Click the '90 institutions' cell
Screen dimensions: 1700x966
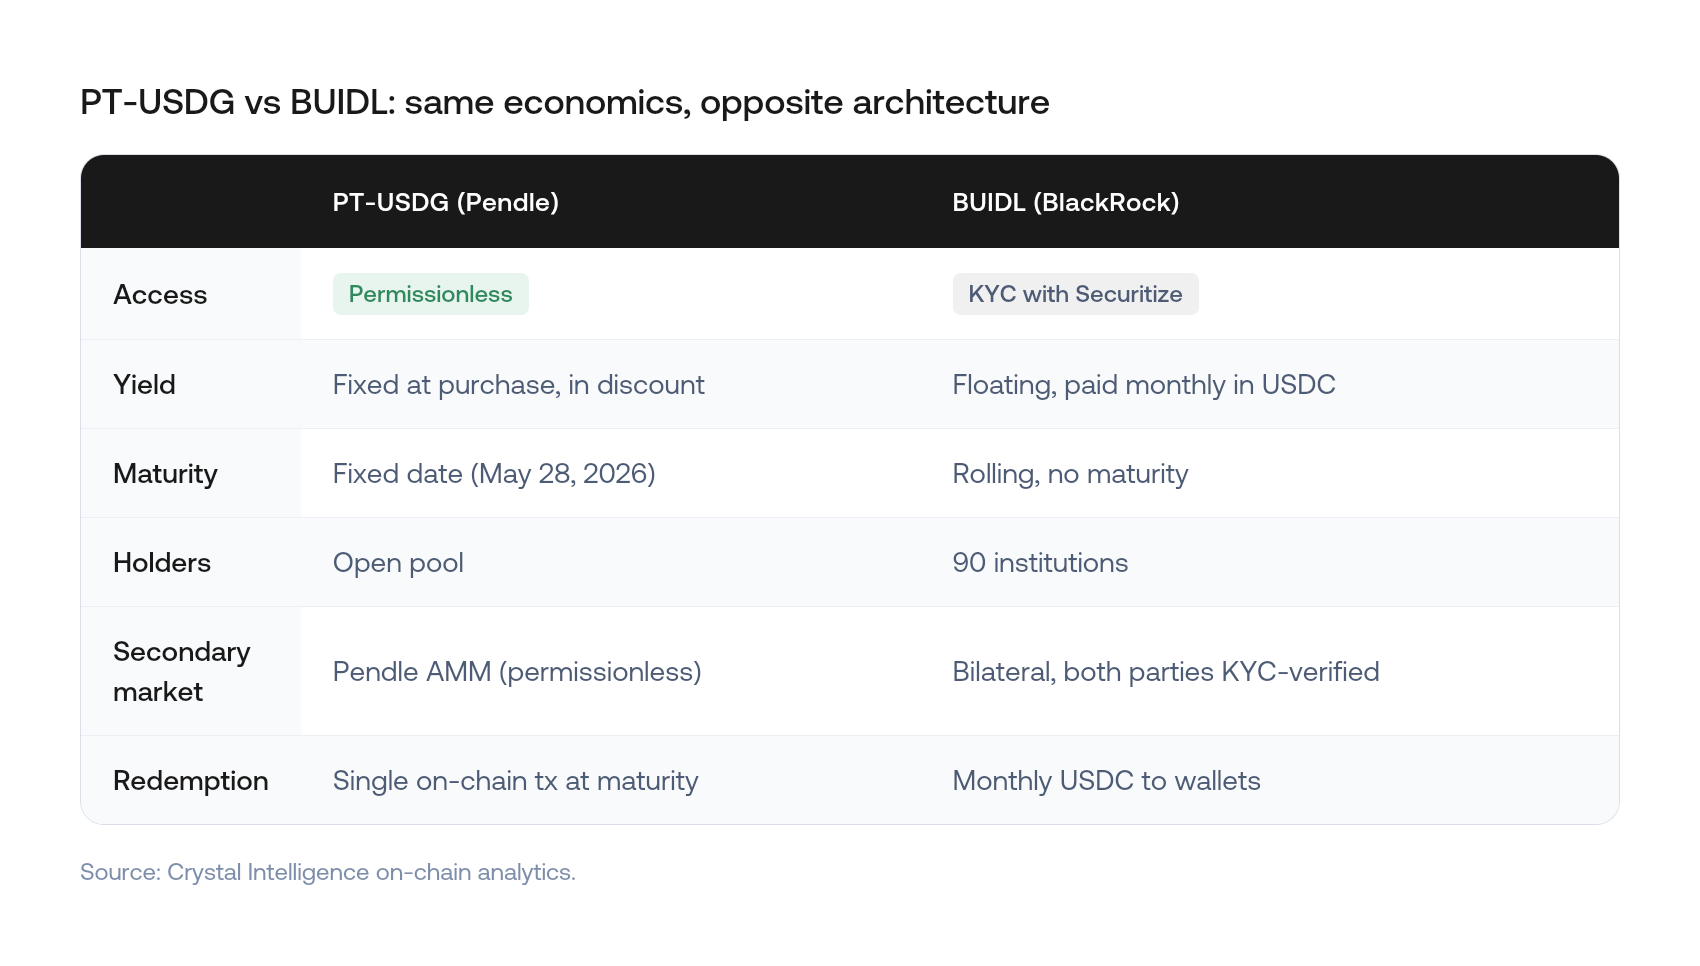[1040, 563]
